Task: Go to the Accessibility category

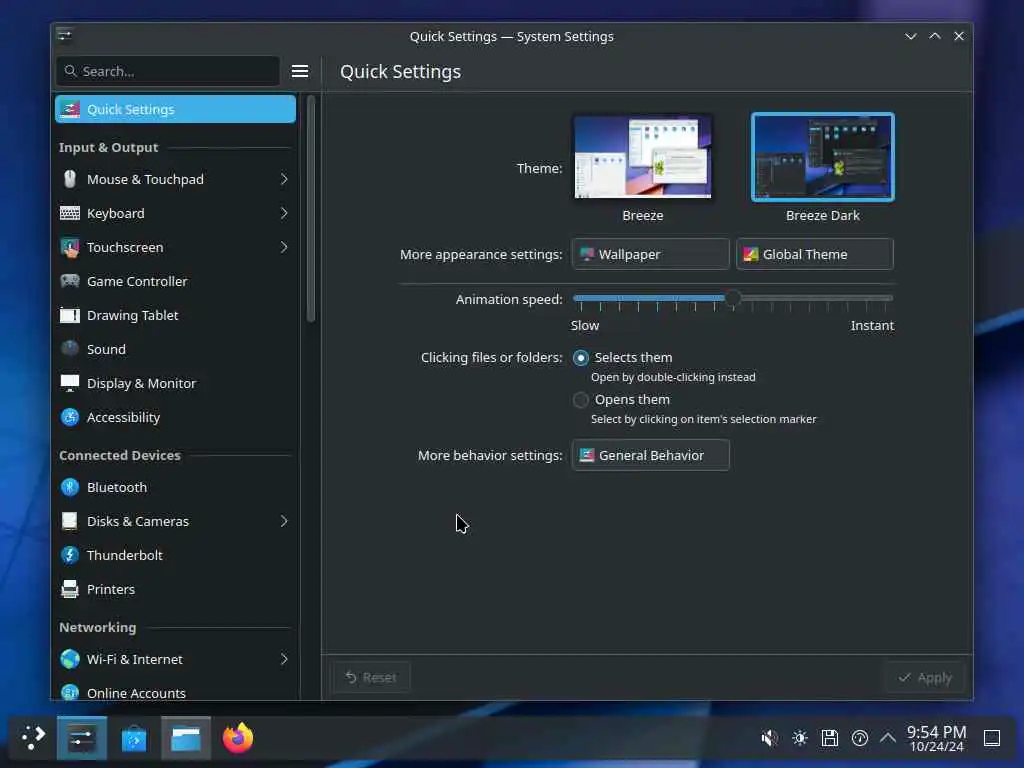Action: (175, 417)
